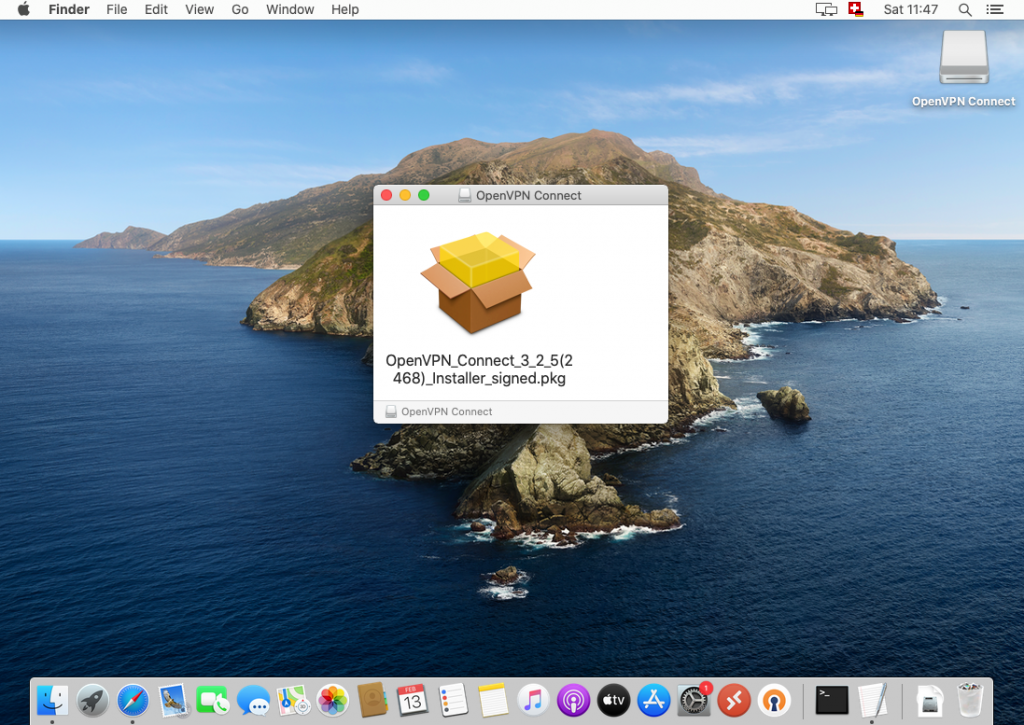Open the Calendar app showing Feb 13

(x=413, y=700)
